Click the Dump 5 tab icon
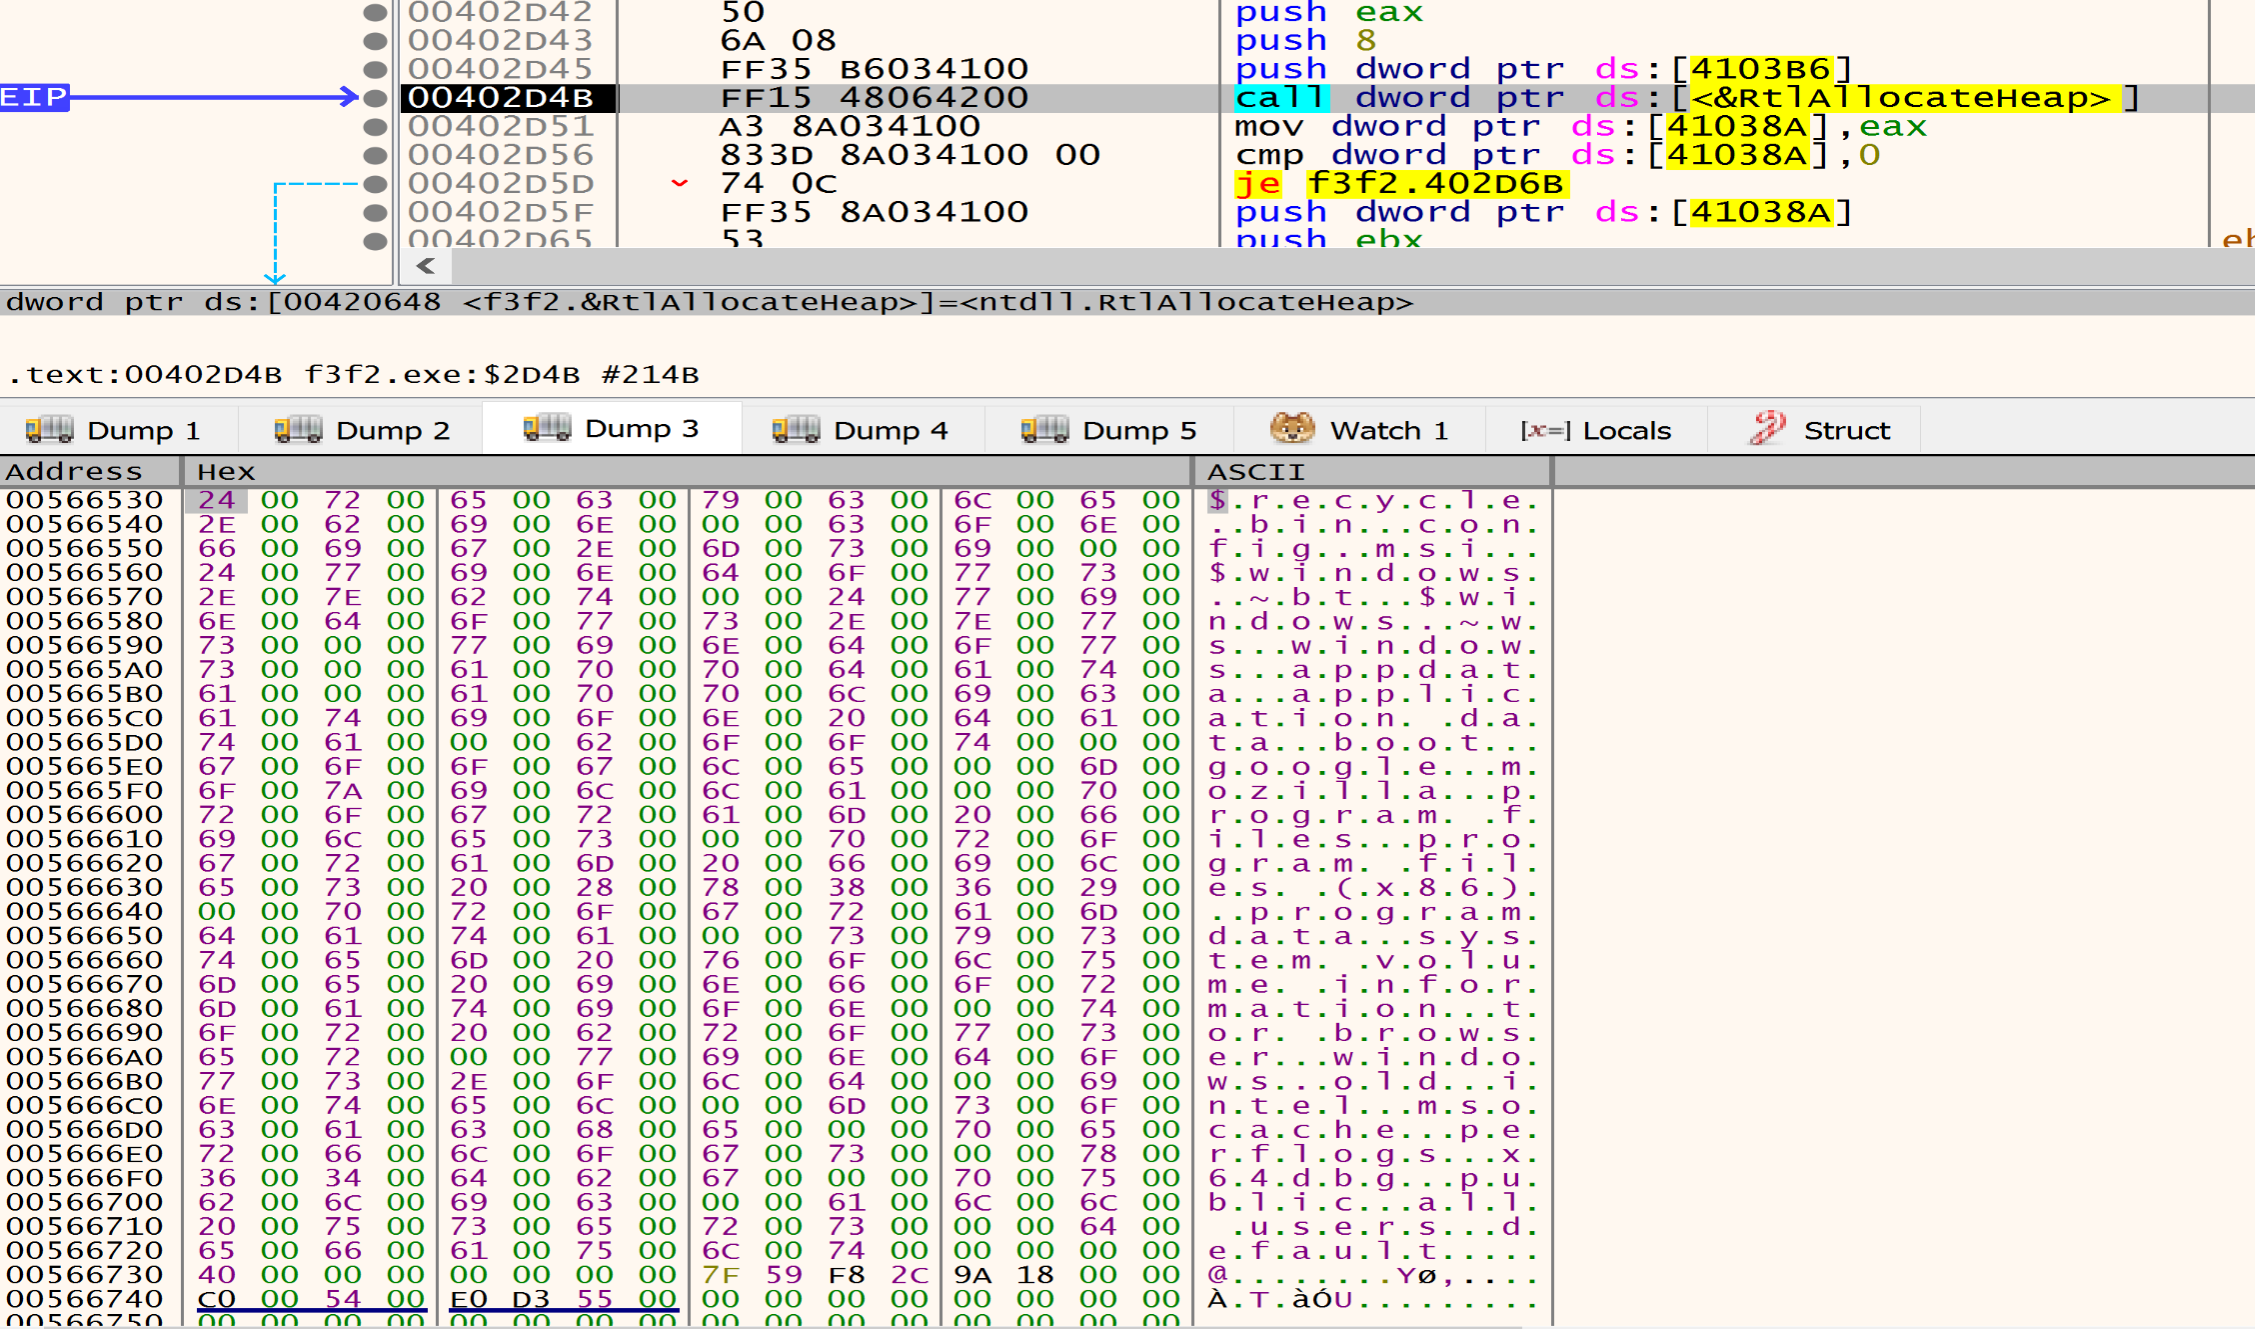Viewport: 2255px width, 1329px height. 1045,429
